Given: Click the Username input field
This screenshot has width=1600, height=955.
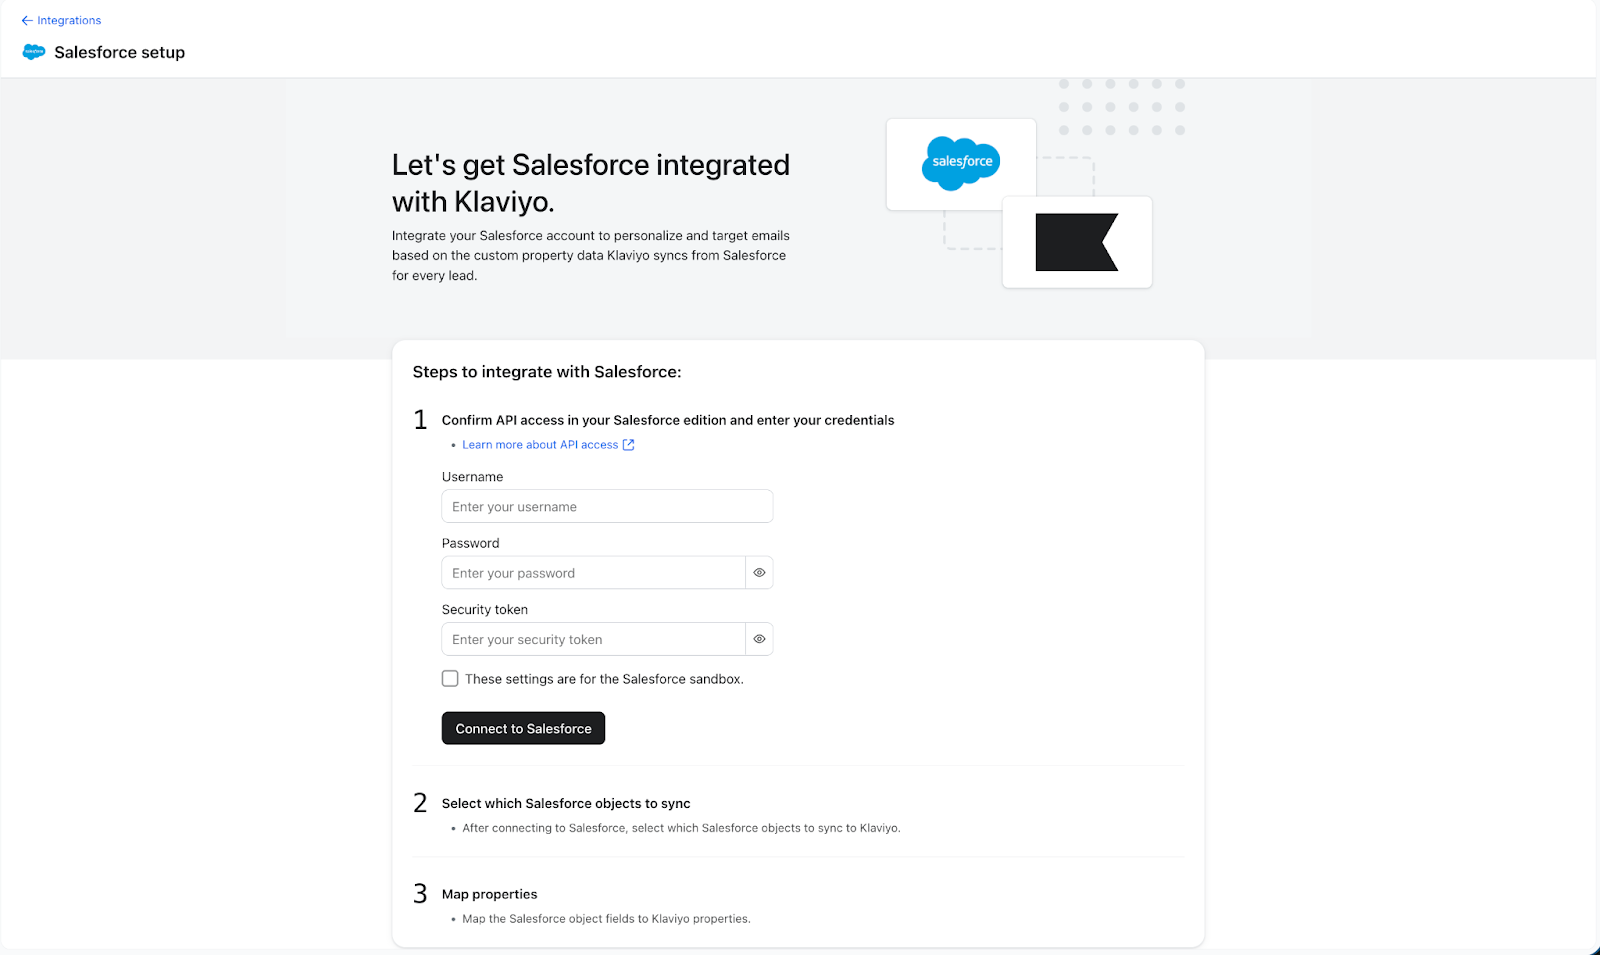Looking at the screenshot, I should (607, 507).
